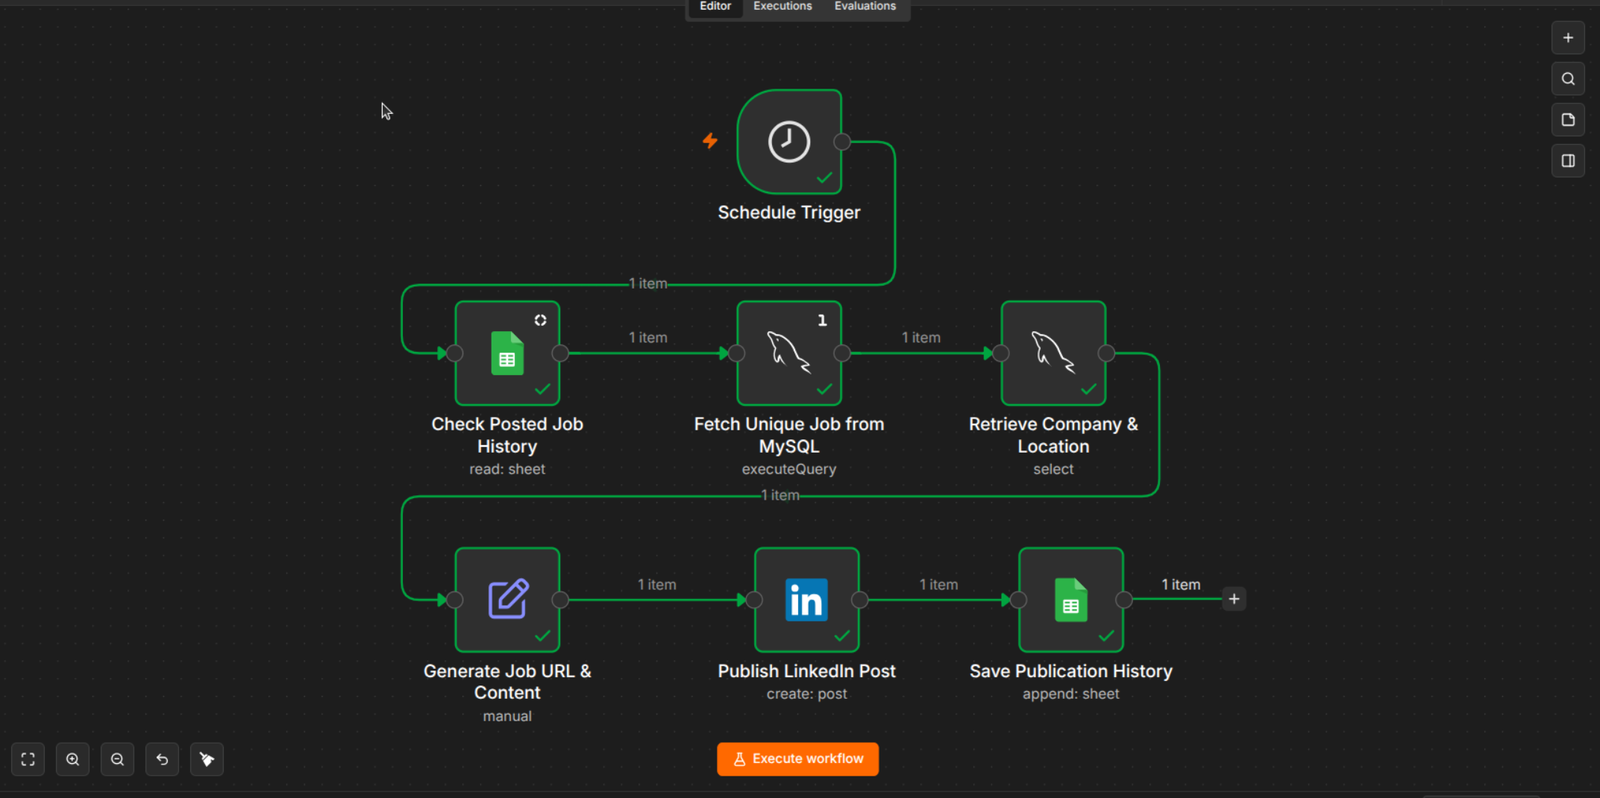The image size is (1600, 798).
Task: Click the Retrieve Company & Location label
Action: (x=1053, y=435)
